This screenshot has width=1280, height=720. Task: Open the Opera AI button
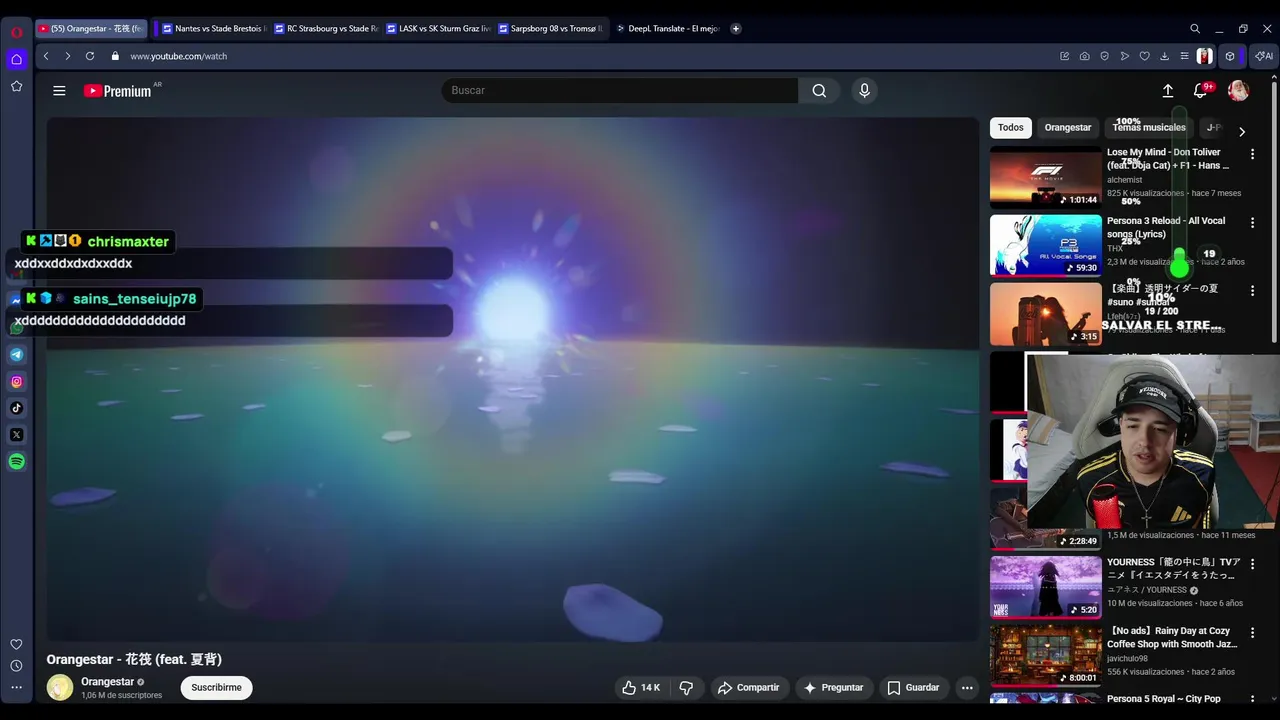1264,56
